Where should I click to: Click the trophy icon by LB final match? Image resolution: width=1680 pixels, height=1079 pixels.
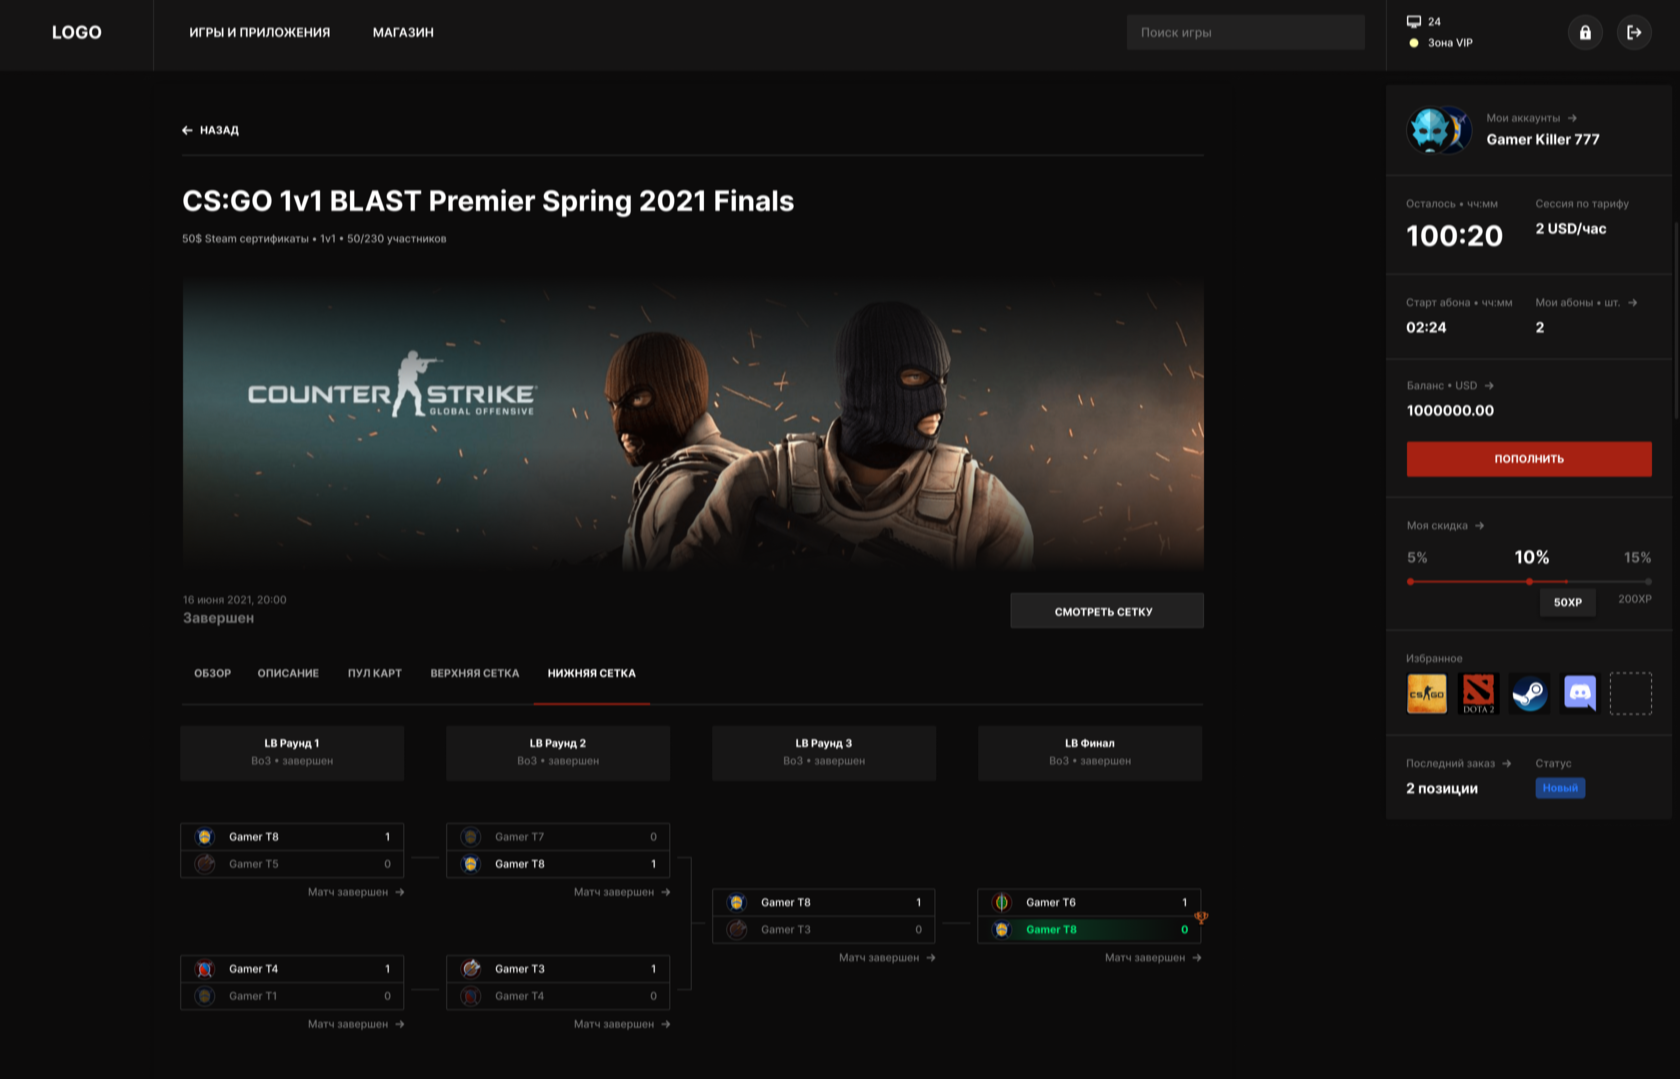pos(1201,917)
